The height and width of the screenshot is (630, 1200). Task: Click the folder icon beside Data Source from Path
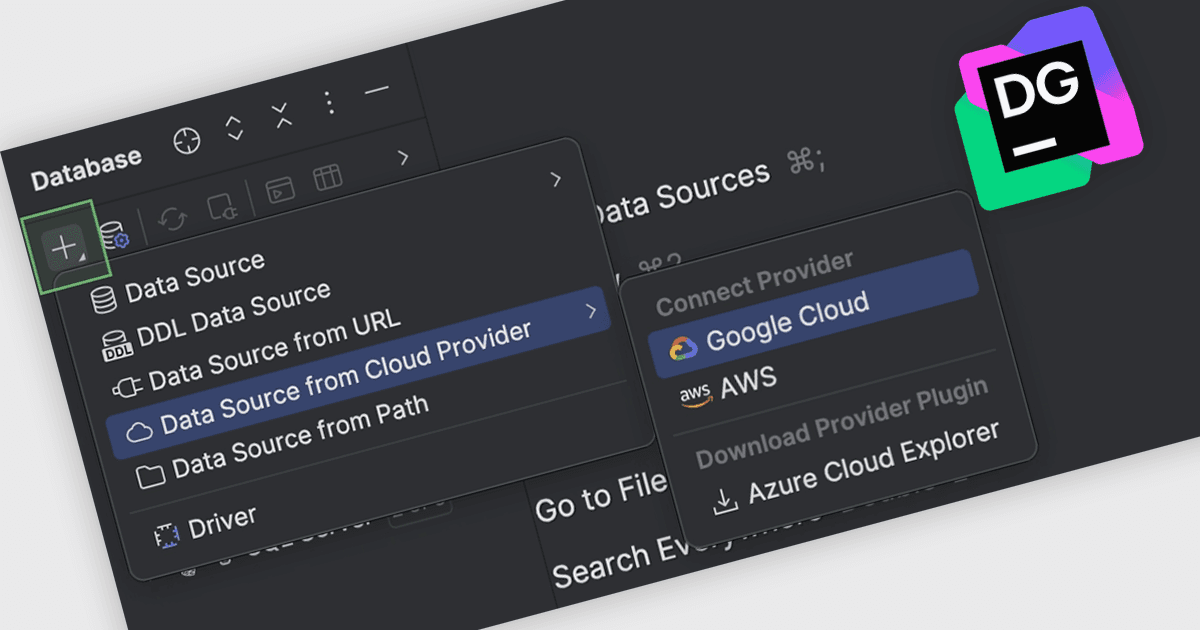tap(151, 475)
